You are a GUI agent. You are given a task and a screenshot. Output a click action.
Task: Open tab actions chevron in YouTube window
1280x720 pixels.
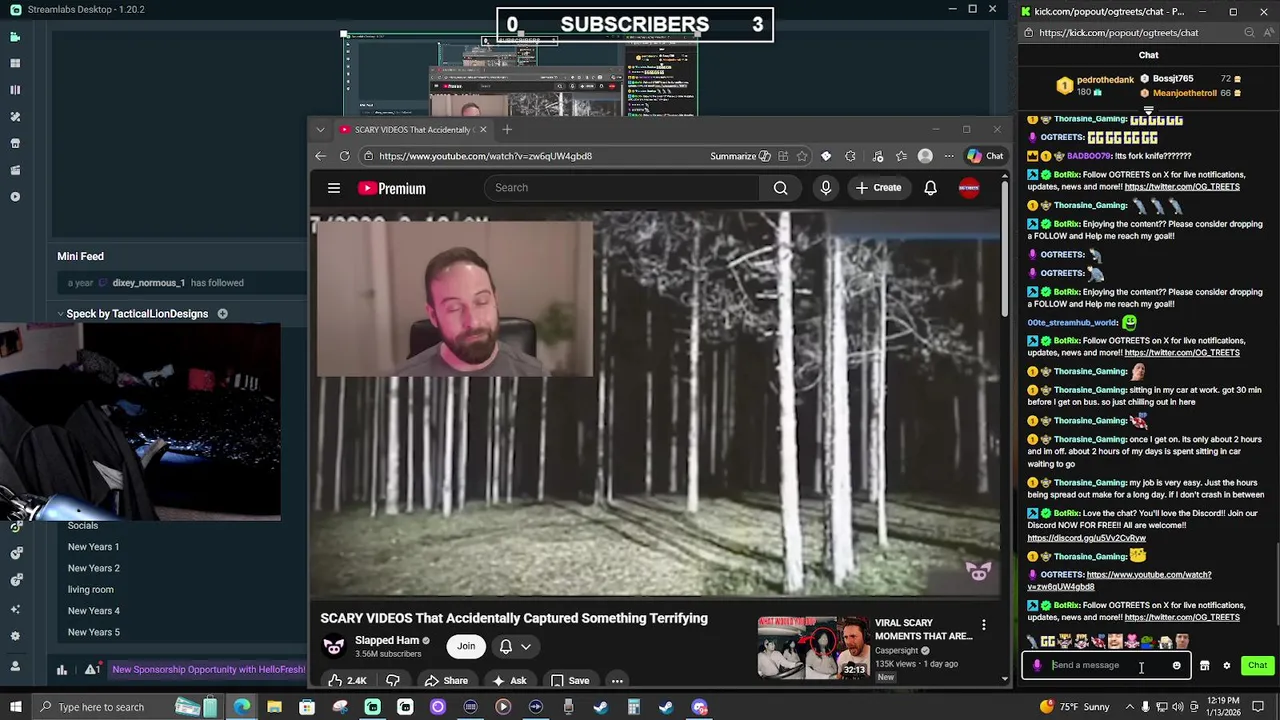tap(320, 129)
